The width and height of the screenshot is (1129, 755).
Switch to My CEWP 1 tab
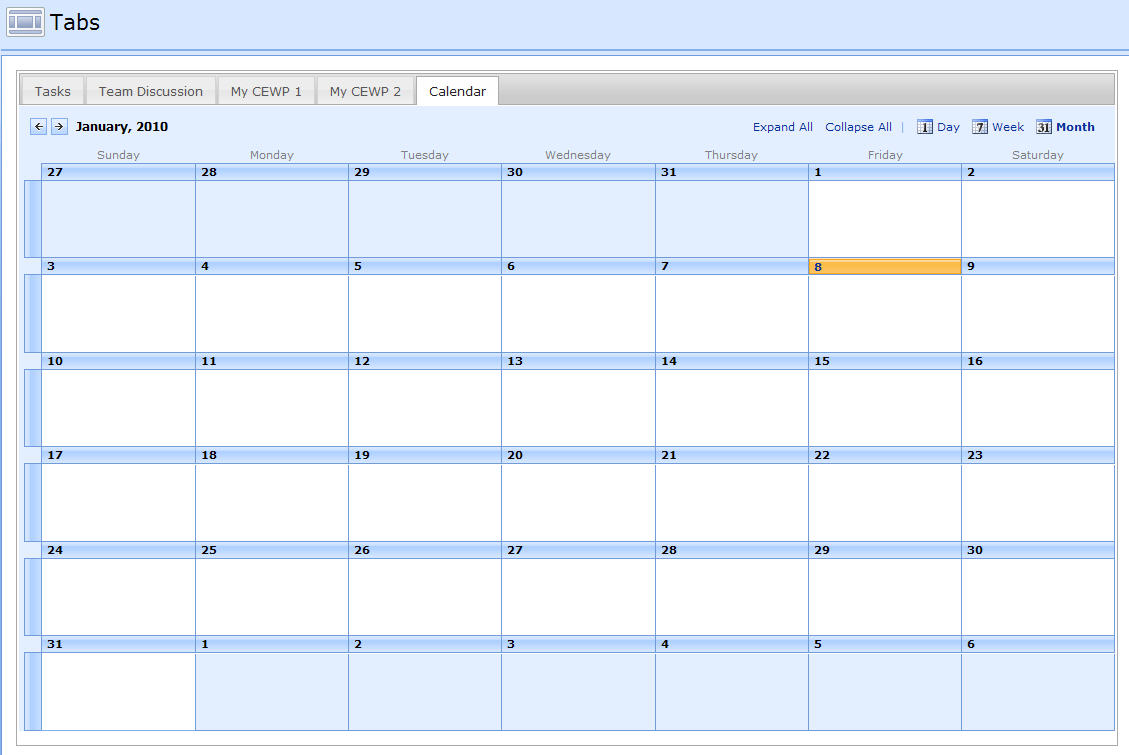(x=266, y=91)
